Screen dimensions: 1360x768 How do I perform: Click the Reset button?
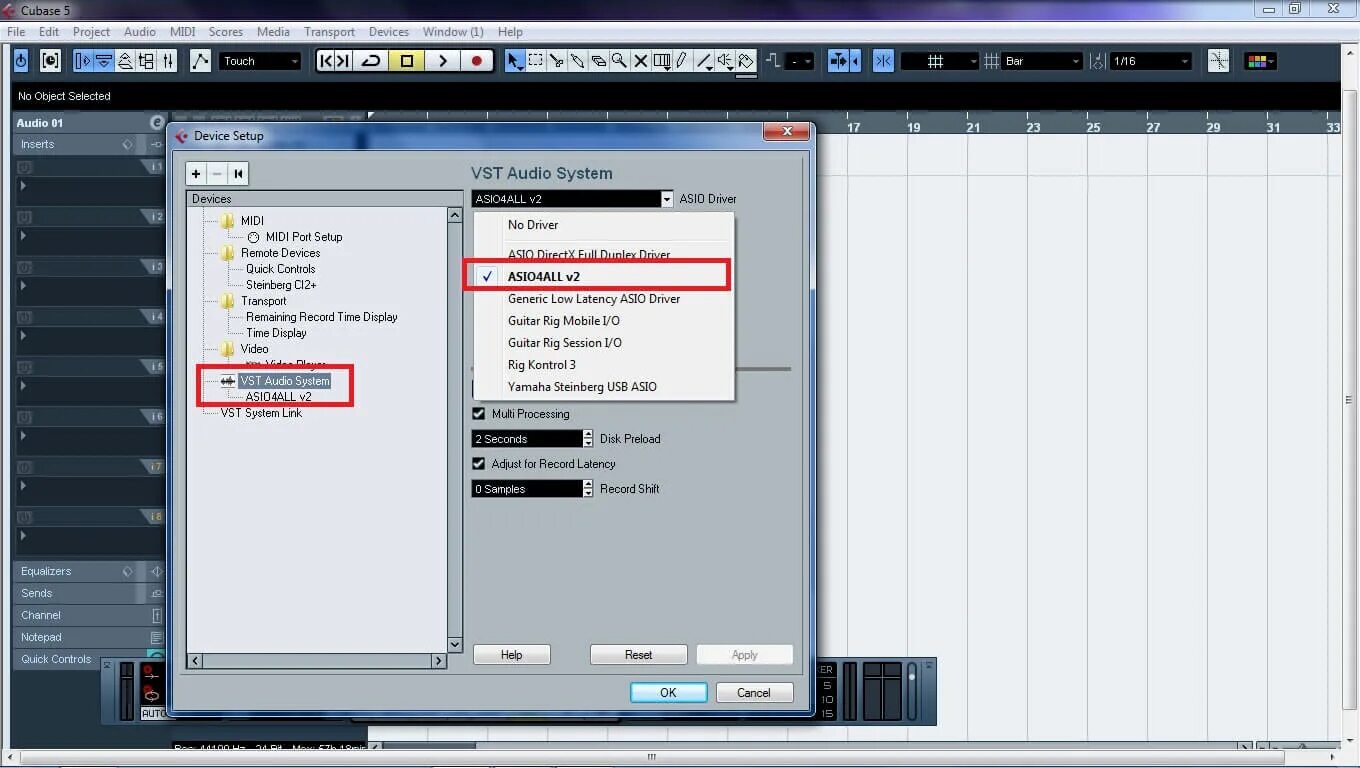638,655
